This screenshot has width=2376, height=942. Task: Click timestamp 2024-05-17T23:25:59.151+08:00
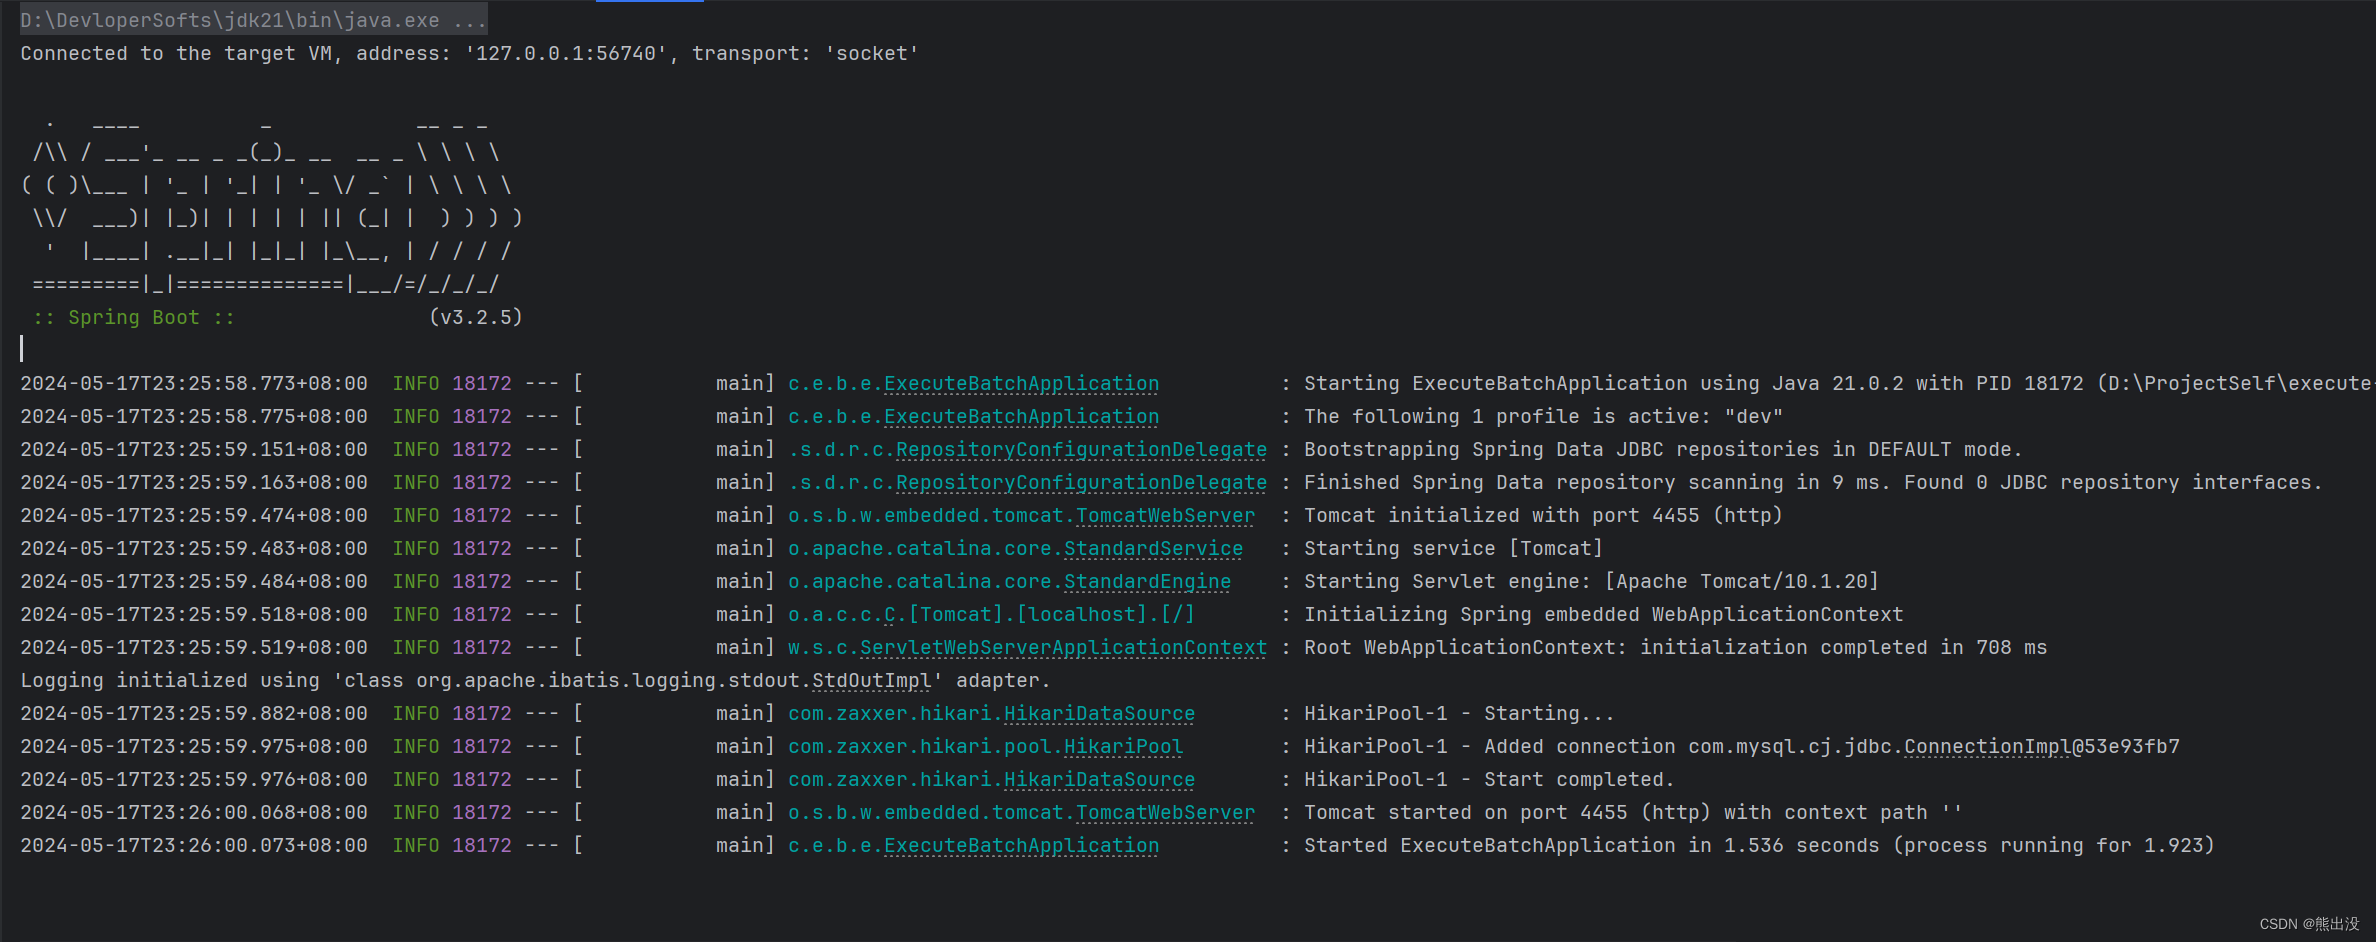(x=194, y=449)
